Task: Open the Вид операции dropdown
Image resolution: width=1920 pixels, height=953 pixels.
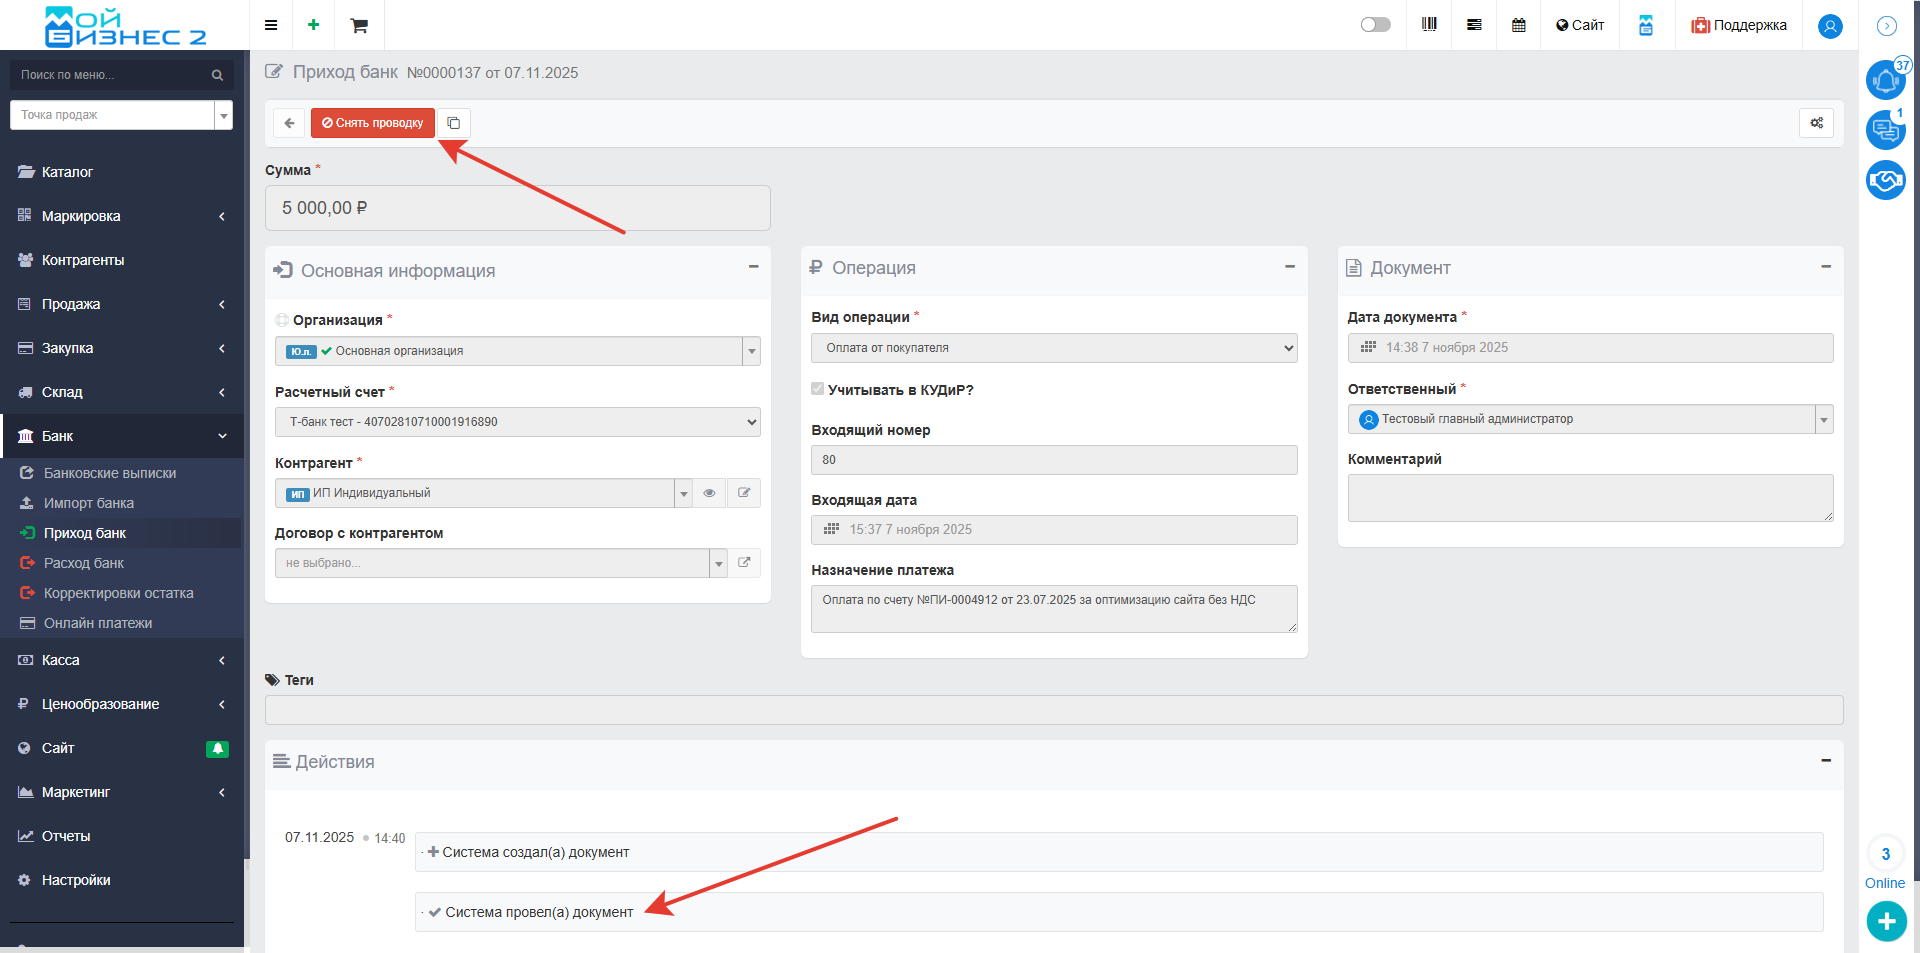Action: pos(1054,348)
